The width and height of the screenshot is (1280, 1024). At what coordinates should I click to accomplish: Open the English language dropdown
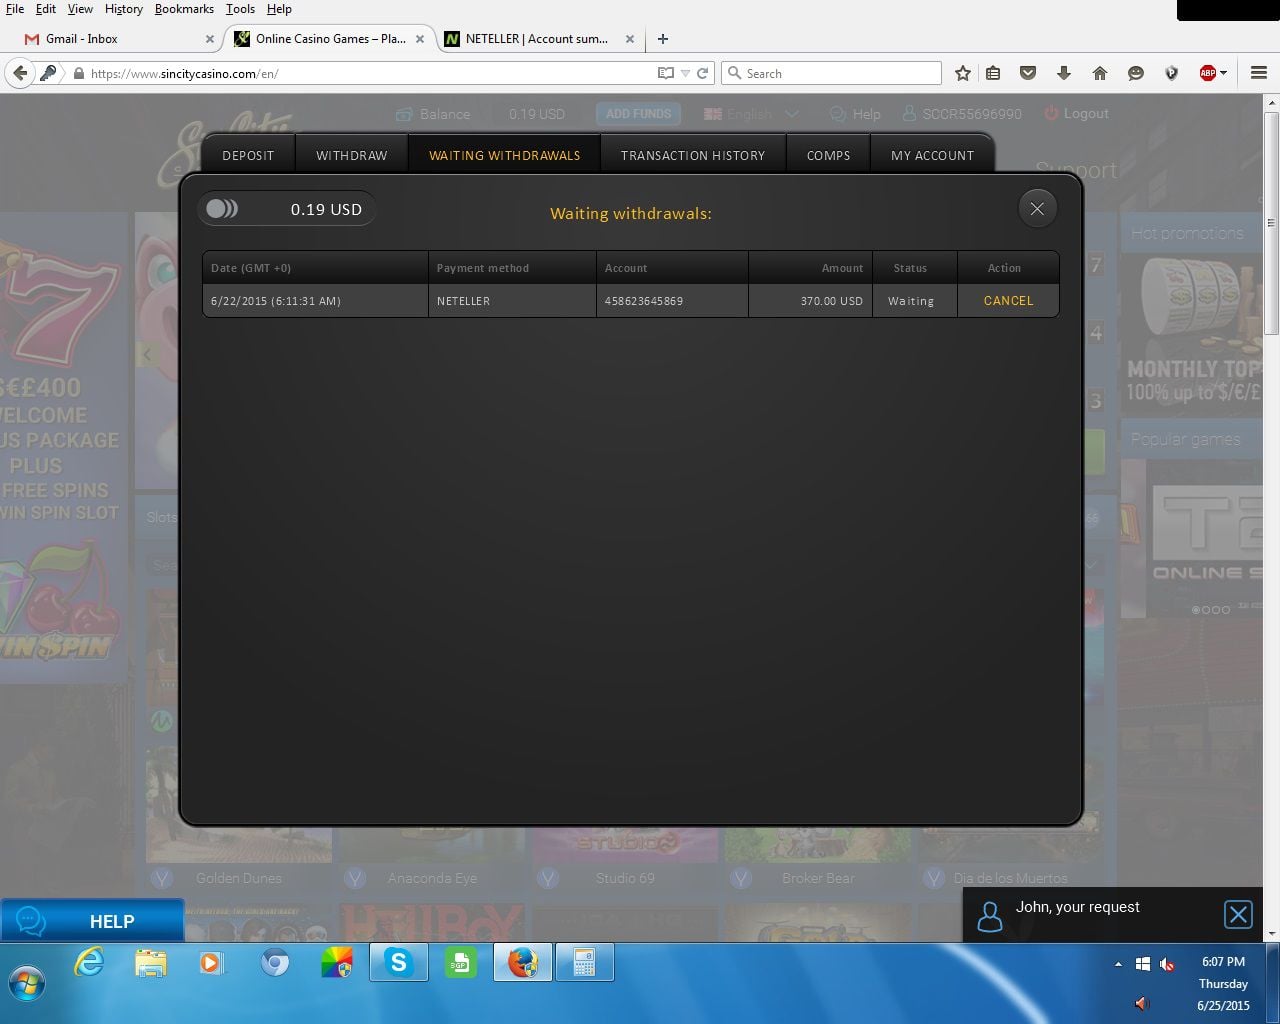[x=751, y=114]
